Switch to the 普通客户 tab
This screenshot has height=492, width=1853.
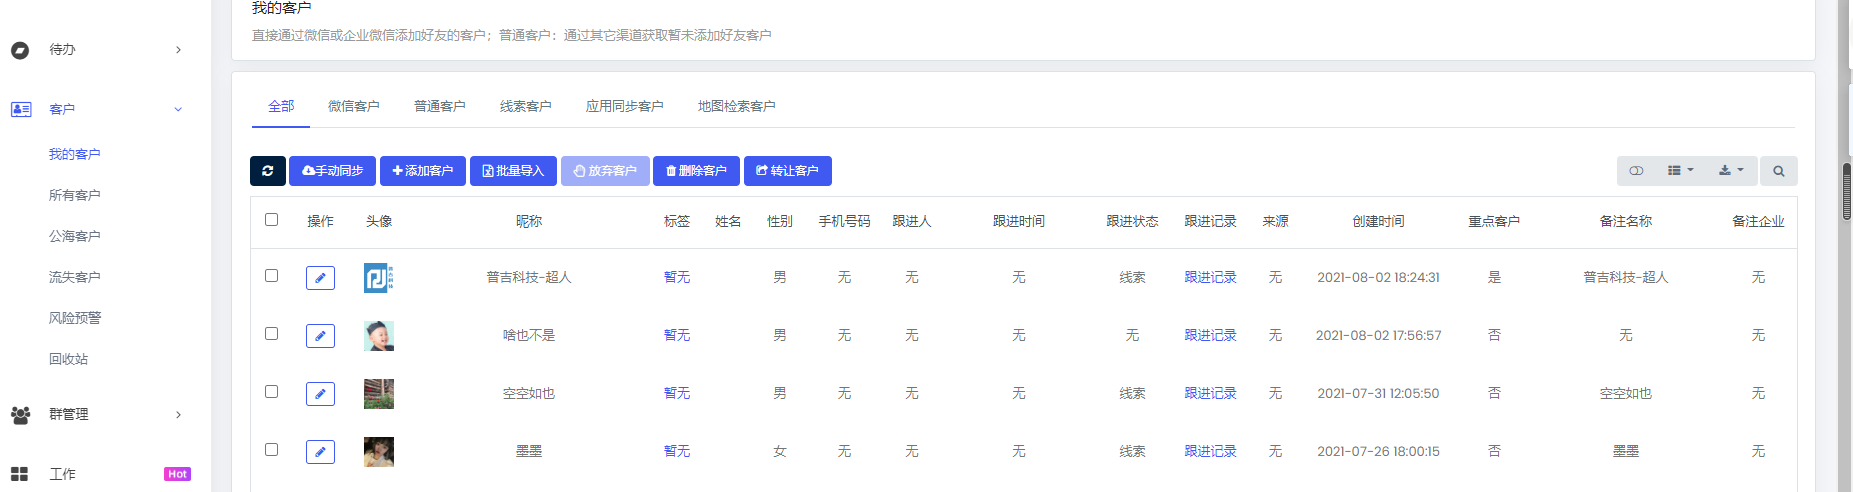pyautogui.click(x=440, y=106)
